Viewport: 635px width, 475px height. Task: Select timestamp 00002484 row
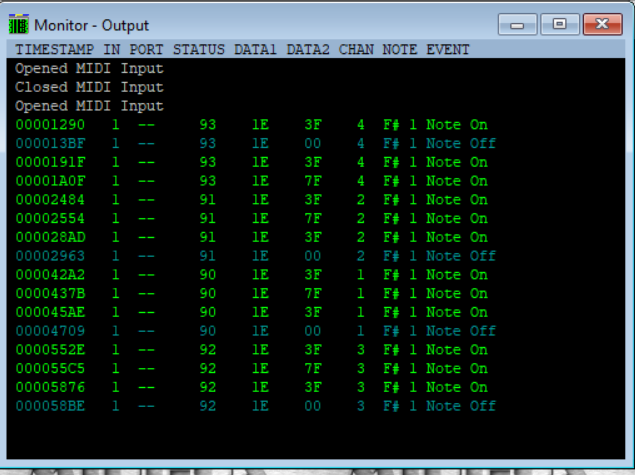click(251, 200)
